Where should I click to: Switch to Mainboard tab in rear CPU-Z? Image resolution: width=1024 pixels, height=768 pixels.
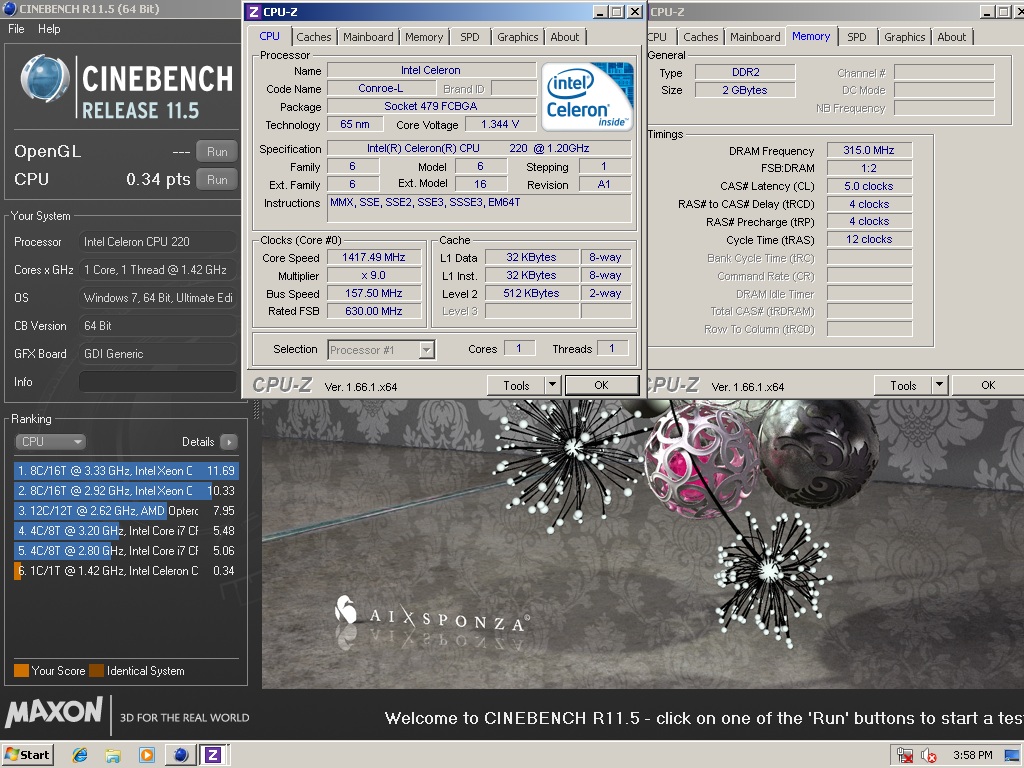(755, 37)
